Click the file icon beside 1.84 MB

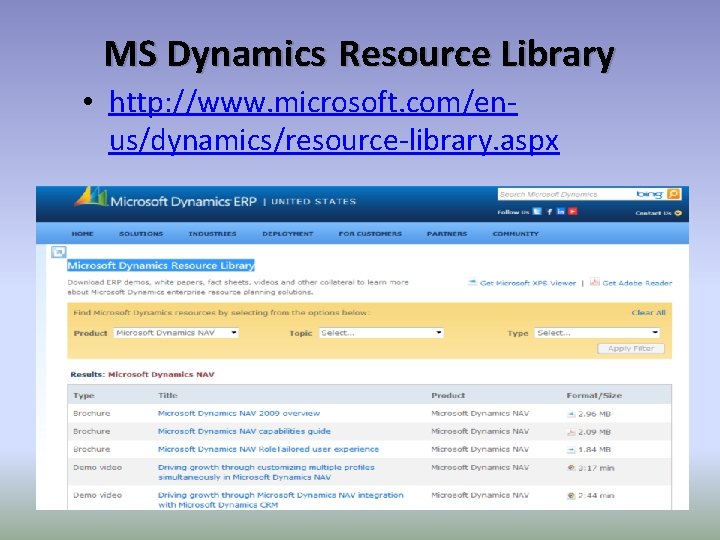571,450
